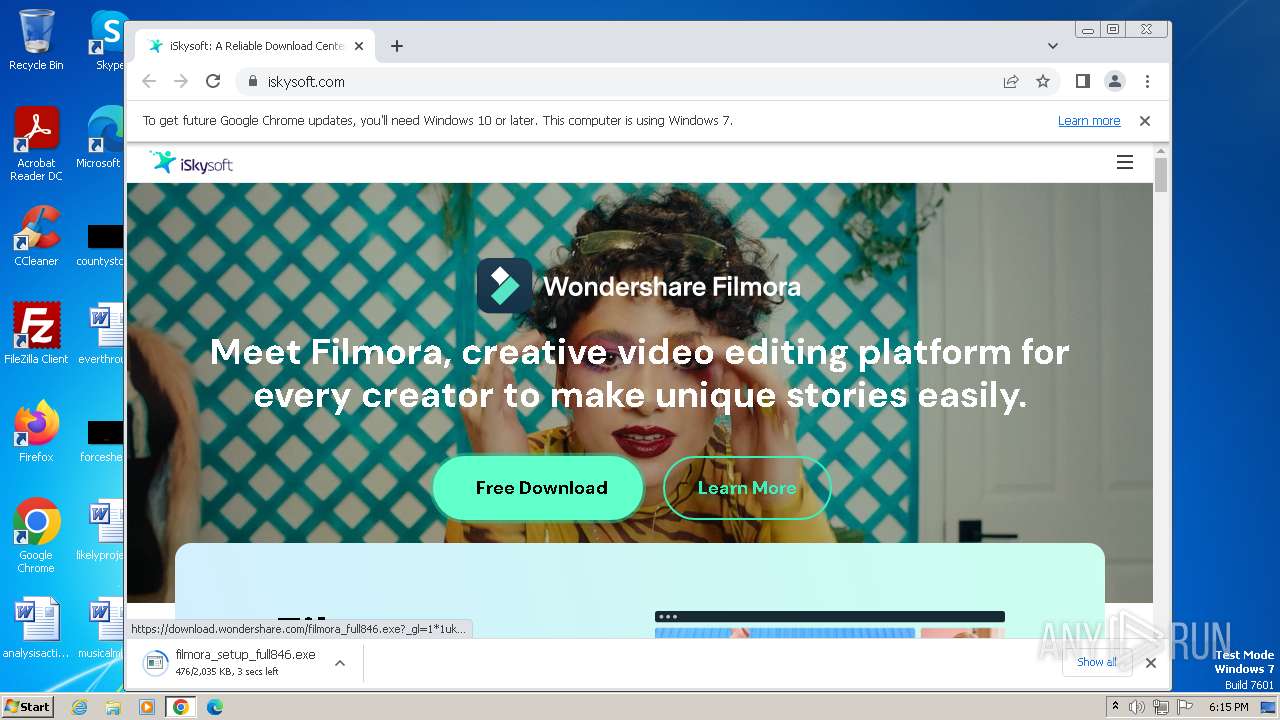Launch Internet Explorer from taskbar
The width and height of the screenshot is (1280, 720).
tap(79, 707)
